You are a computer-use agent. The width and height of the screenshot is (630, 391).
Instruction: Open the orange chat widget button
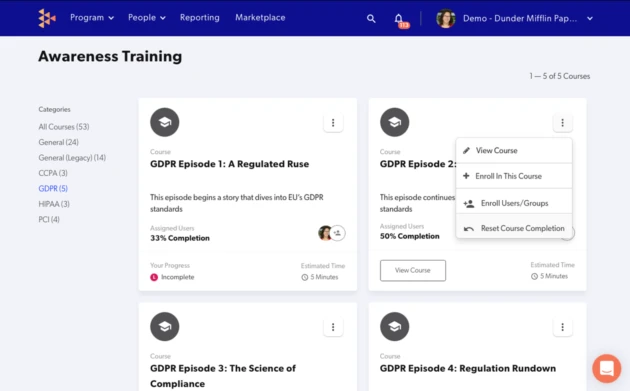607,368
